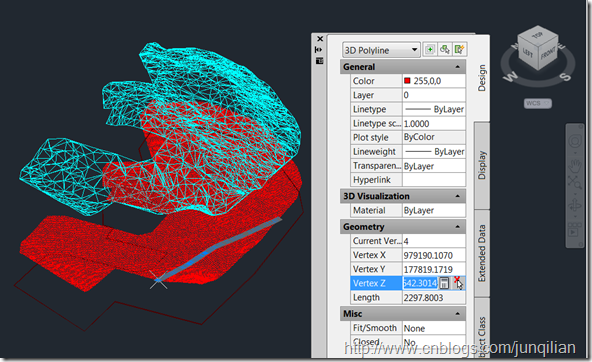Open the QuickCalc calculator icon for Vertex Z
Viewport: 592px width, 362px height.
tap(444, 283)
